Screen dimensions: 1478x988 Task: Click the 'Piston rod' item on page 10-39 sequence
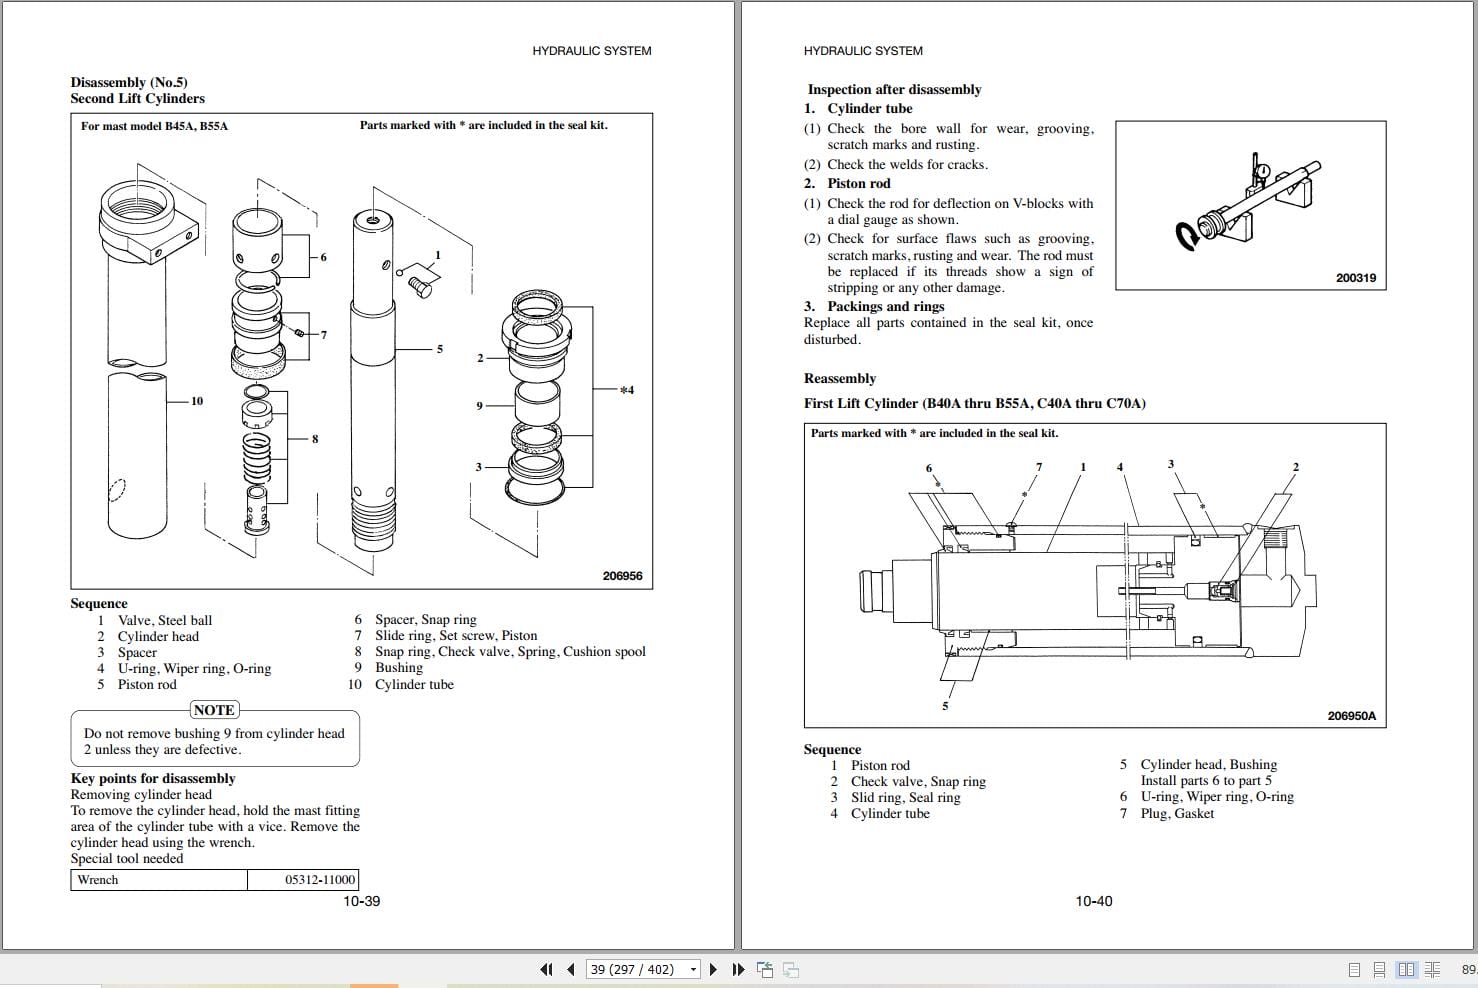147,684
